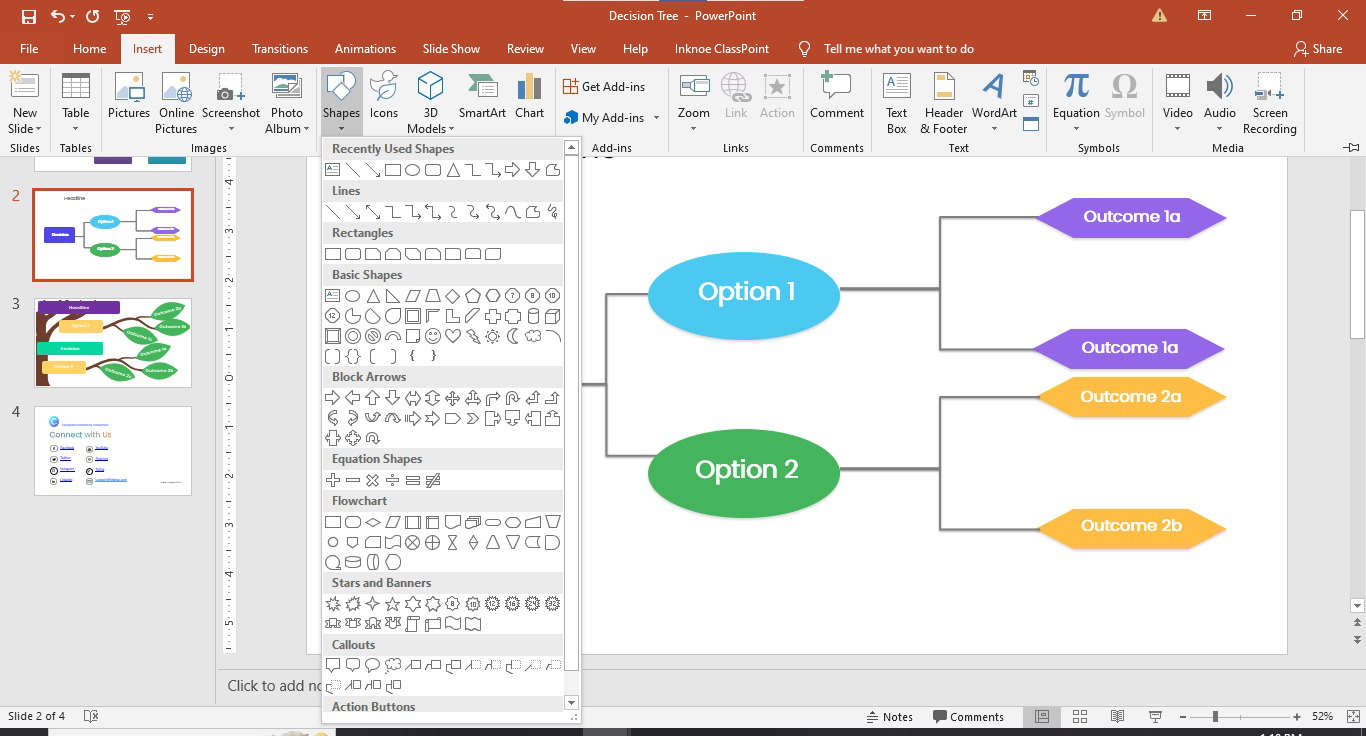
Task: Toggle the Comments pane in status bar
Action: pyautogui.click(x=968, y=716)
